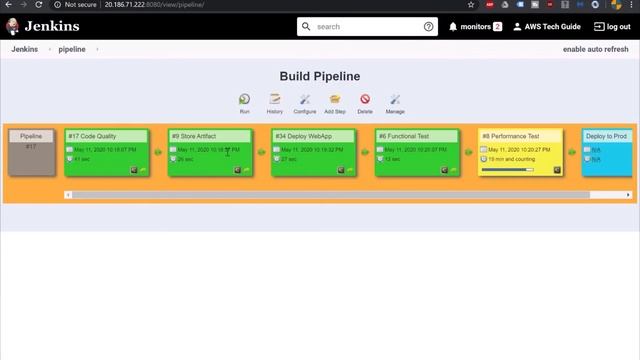Open #34 Deploy WebApp build title
This screenshot has width=640, height=360.
pos(304,136)
